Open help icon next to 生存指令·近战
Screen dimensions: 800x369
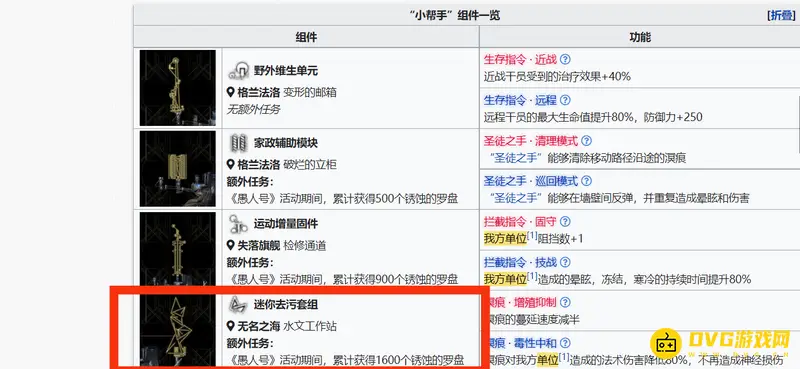565,59
